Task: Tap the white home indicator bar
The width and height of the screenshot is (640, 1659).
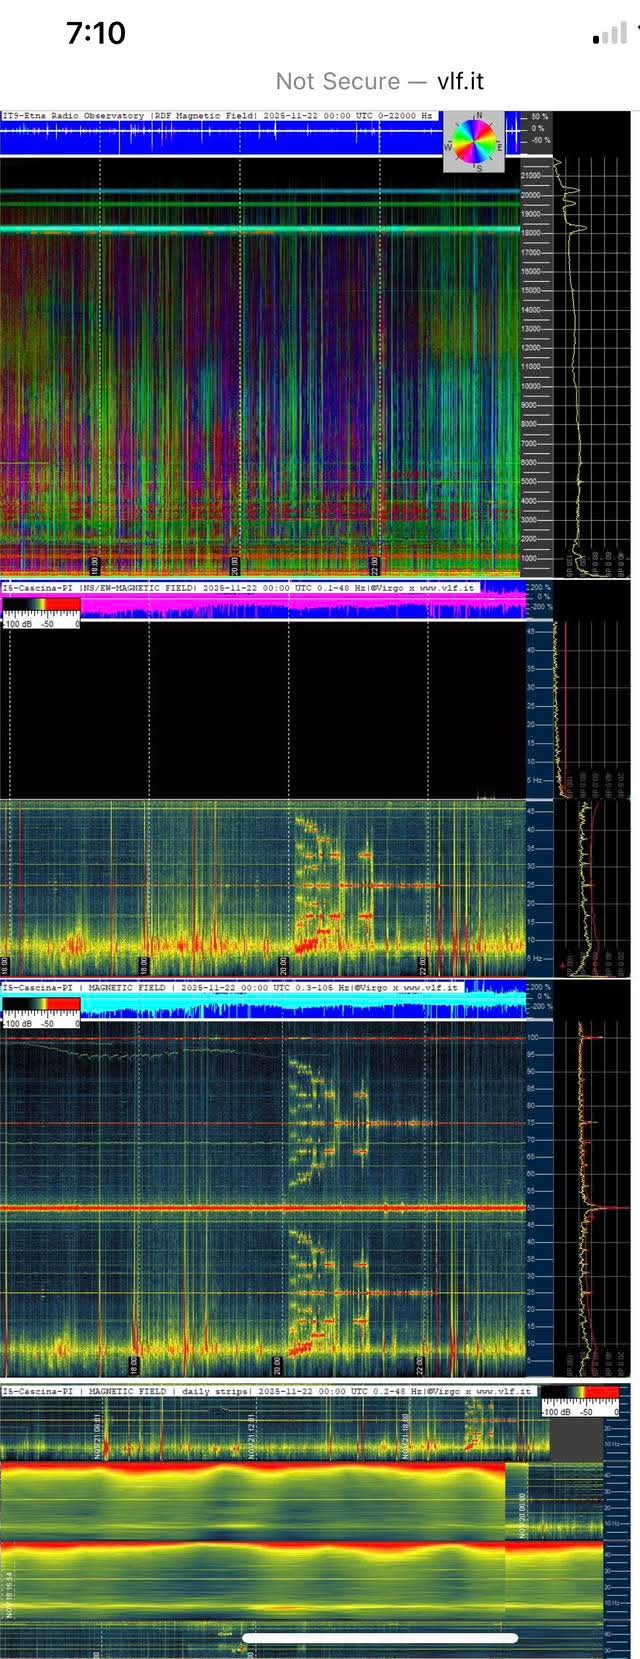Action: click(380, 1638)
